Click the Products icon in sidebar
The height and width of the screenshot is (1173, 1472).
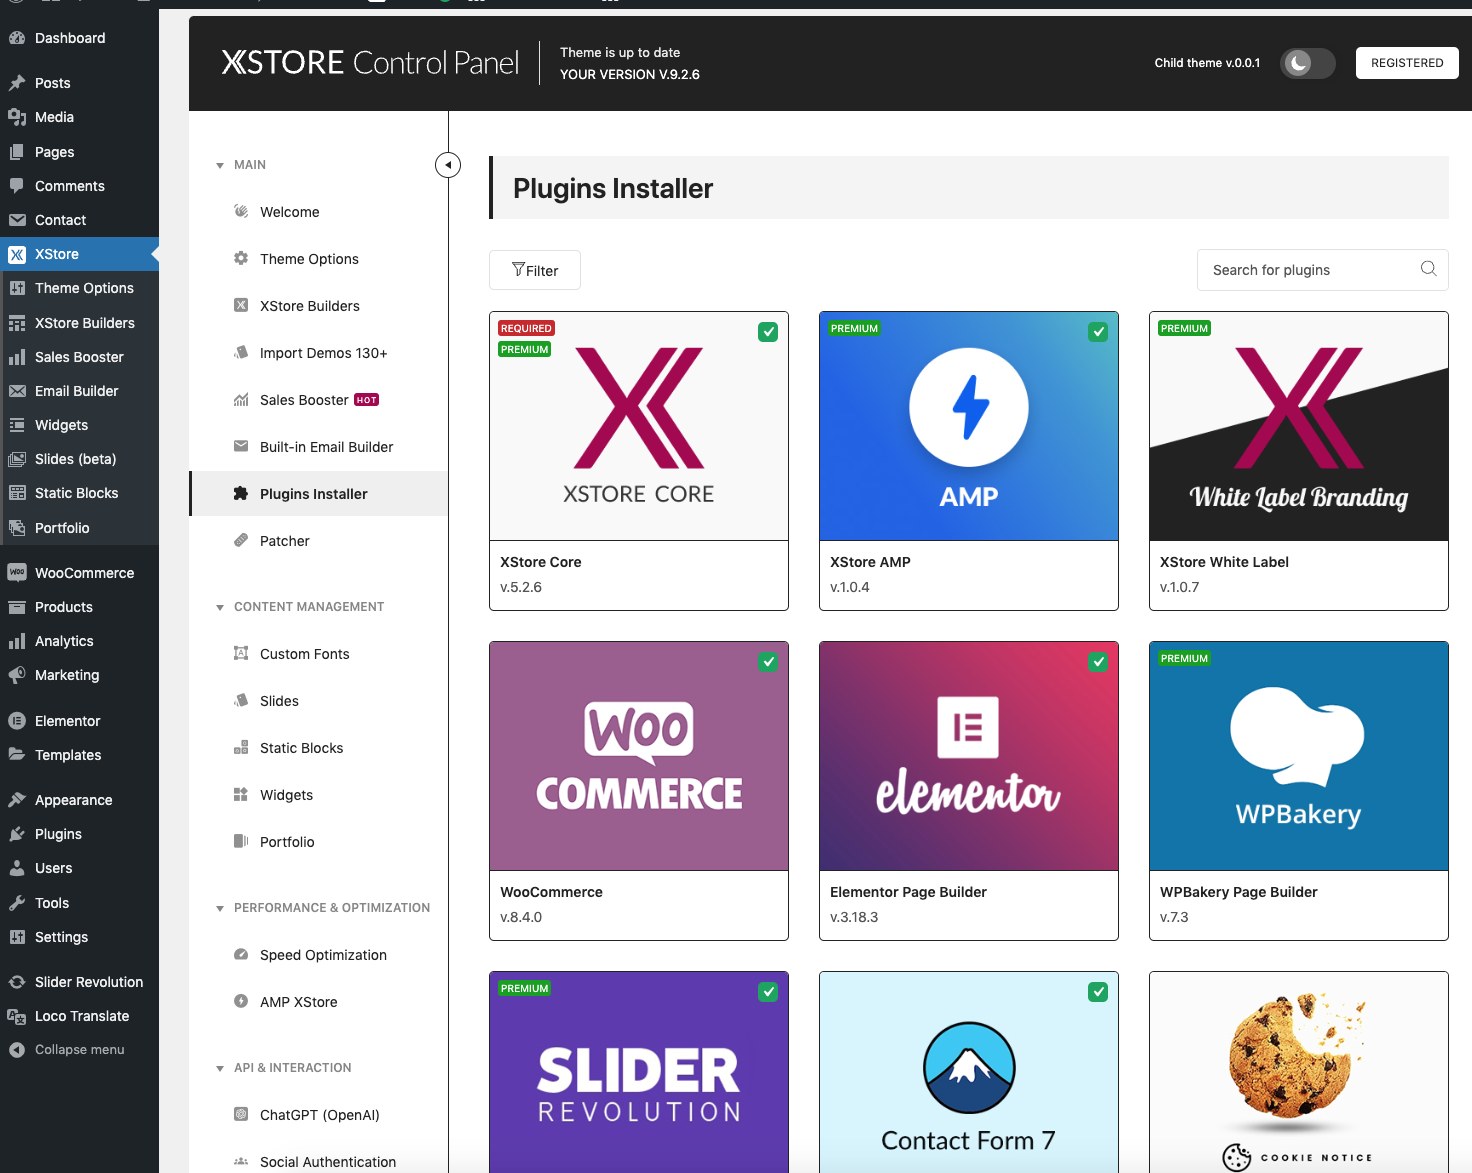[17, 607]
